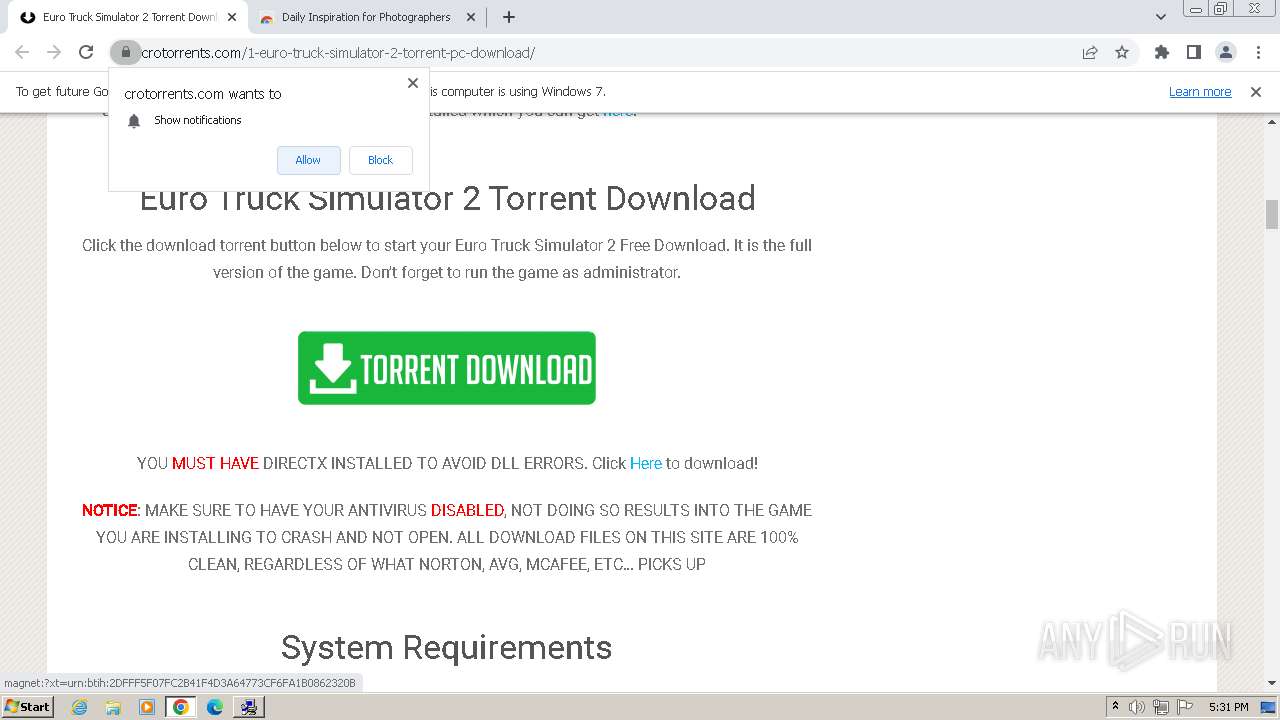Screen dimensions: 1280x720
Task: Open Action Center flag icon
Action: [x=1184, y=707]
